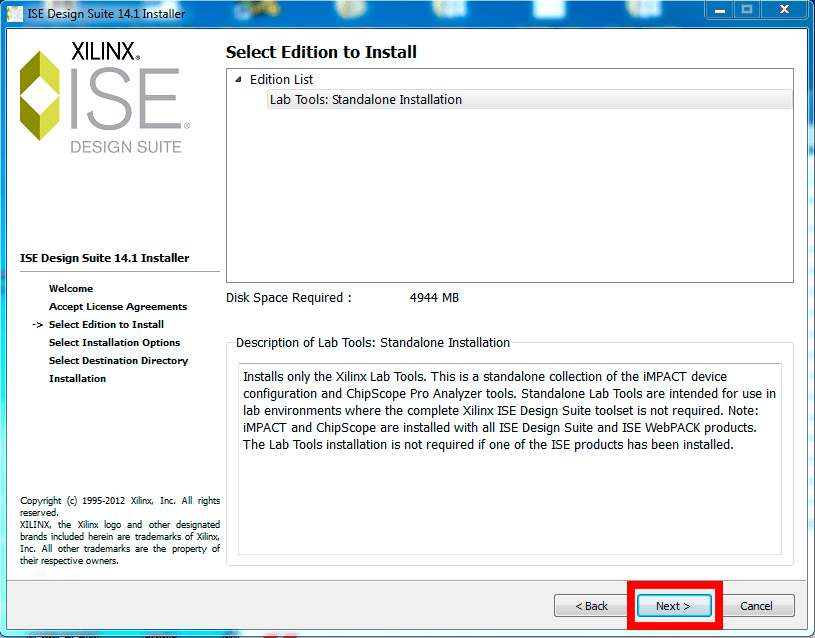Viewport: 815px width, 638px height.
Task: Click the current-step arrow indicator in sidebar
Action: [x=38, y=325]
